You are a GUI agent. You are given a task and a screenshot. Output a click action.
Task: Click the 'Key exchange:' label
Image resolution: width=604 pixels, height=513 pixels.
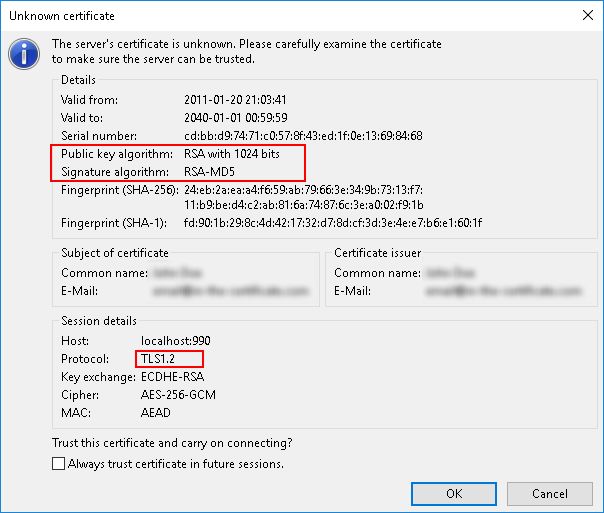pyautogui.click(x=98, y=377)
